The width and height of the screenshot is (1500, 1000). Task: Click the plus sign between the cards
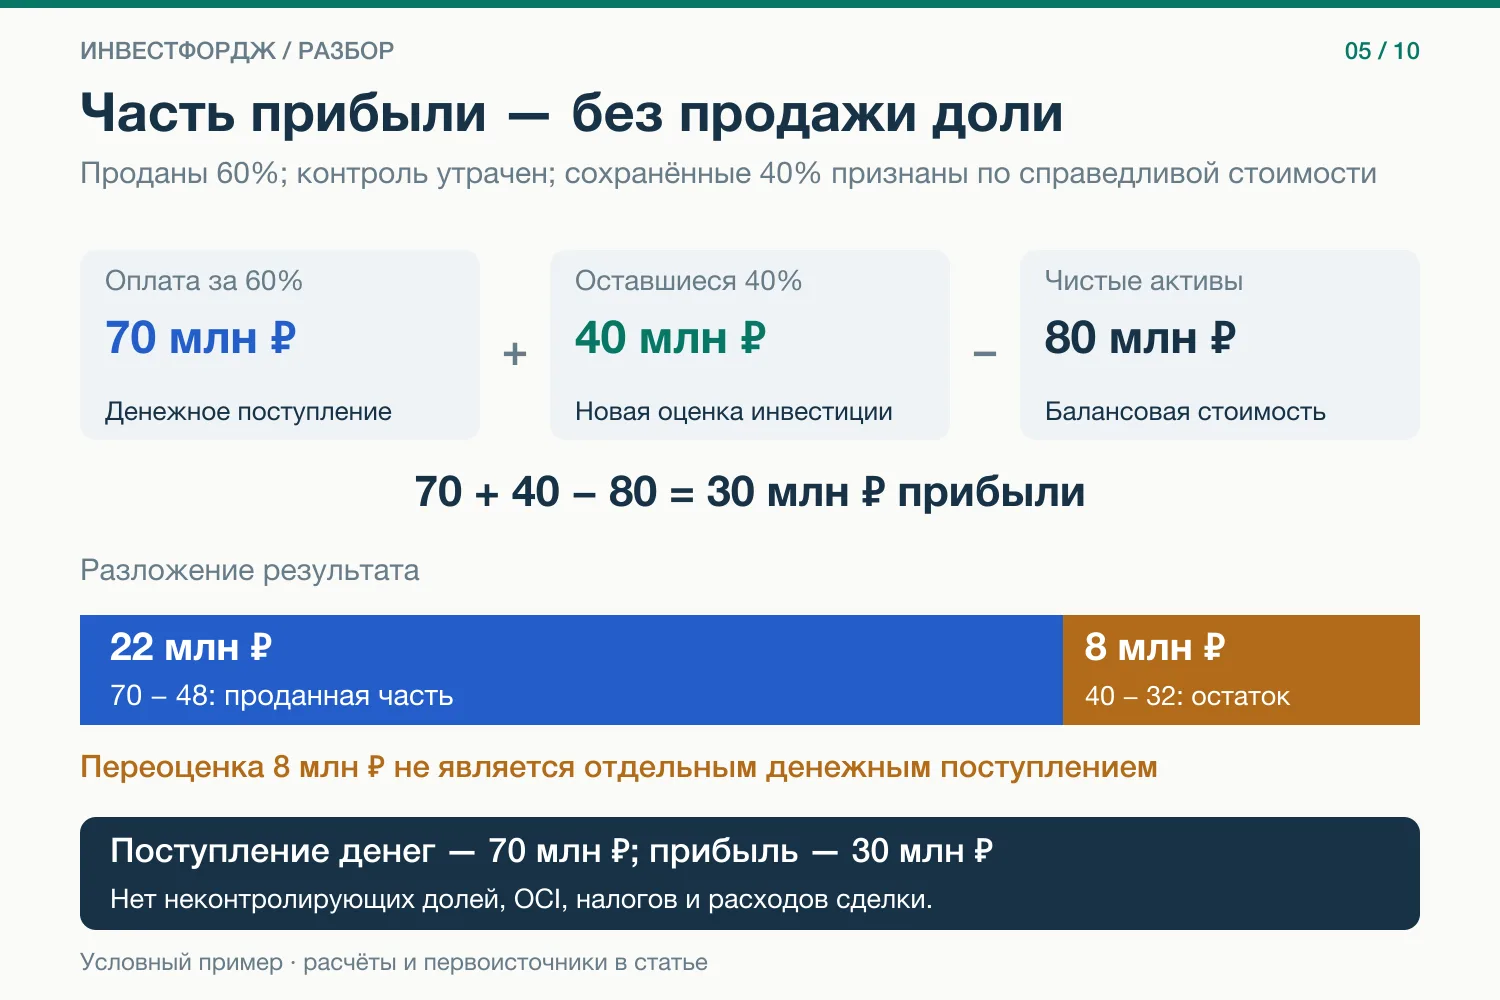(515, 354)
